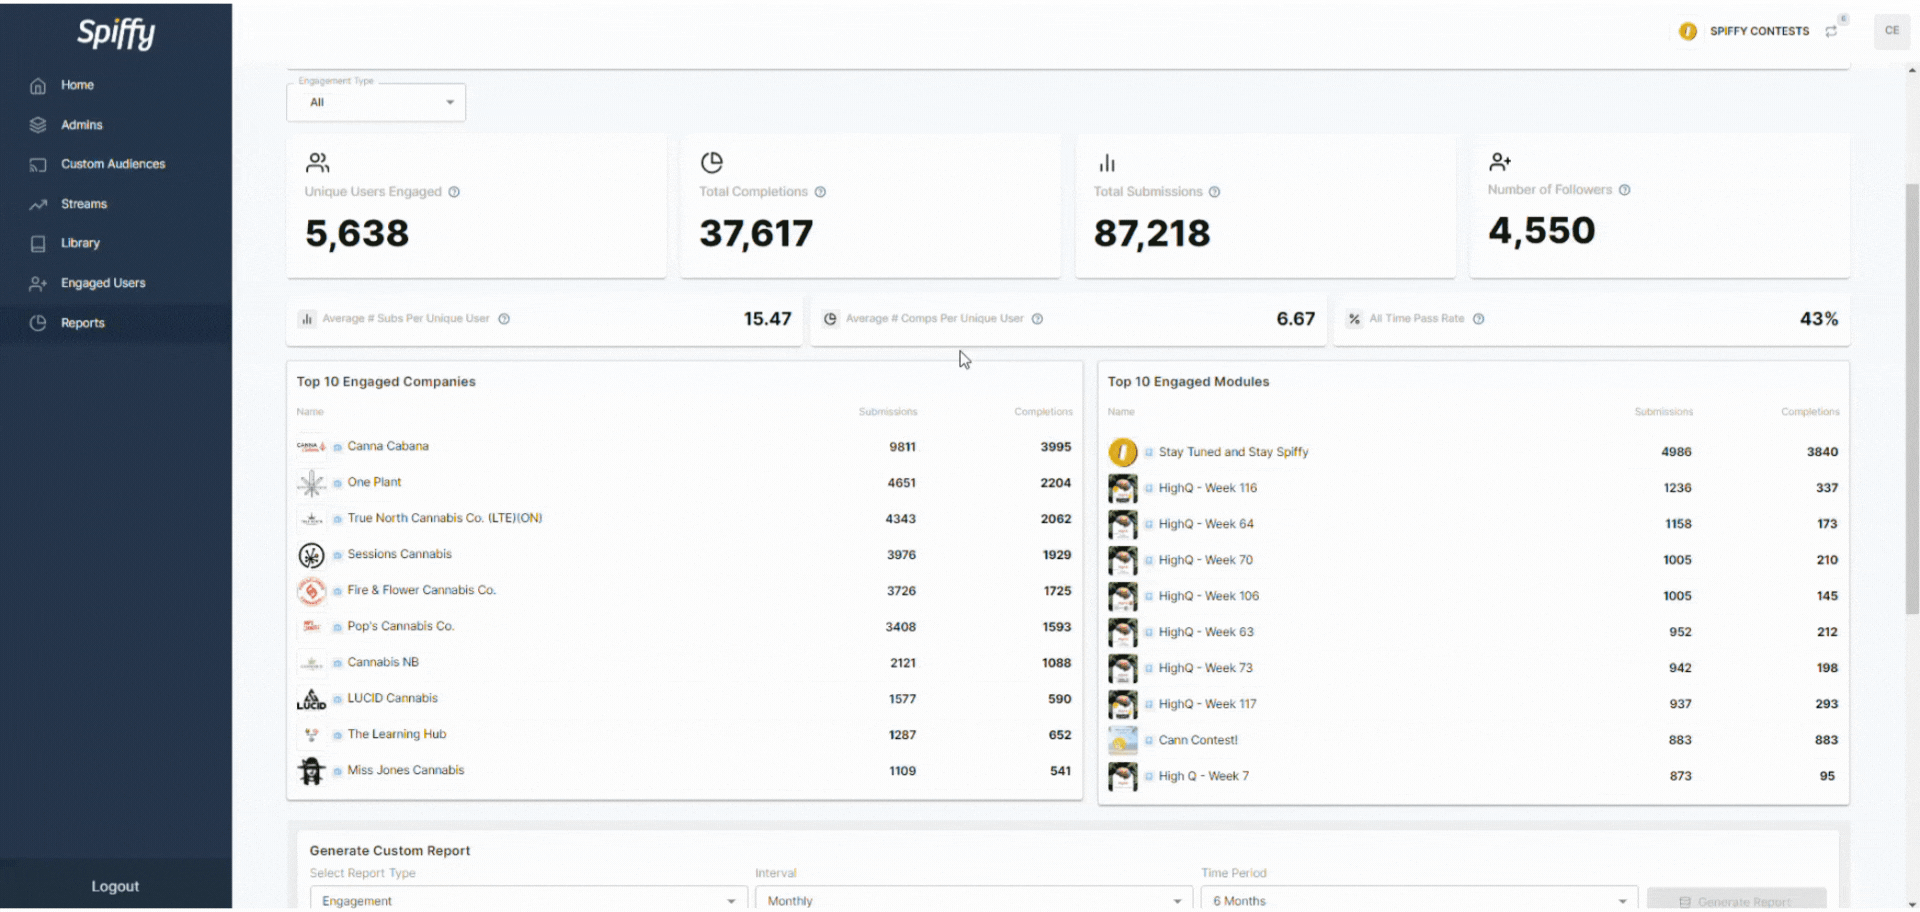
Task: Expand the Time Period dropdown
Action: [x=1418, y=900]
